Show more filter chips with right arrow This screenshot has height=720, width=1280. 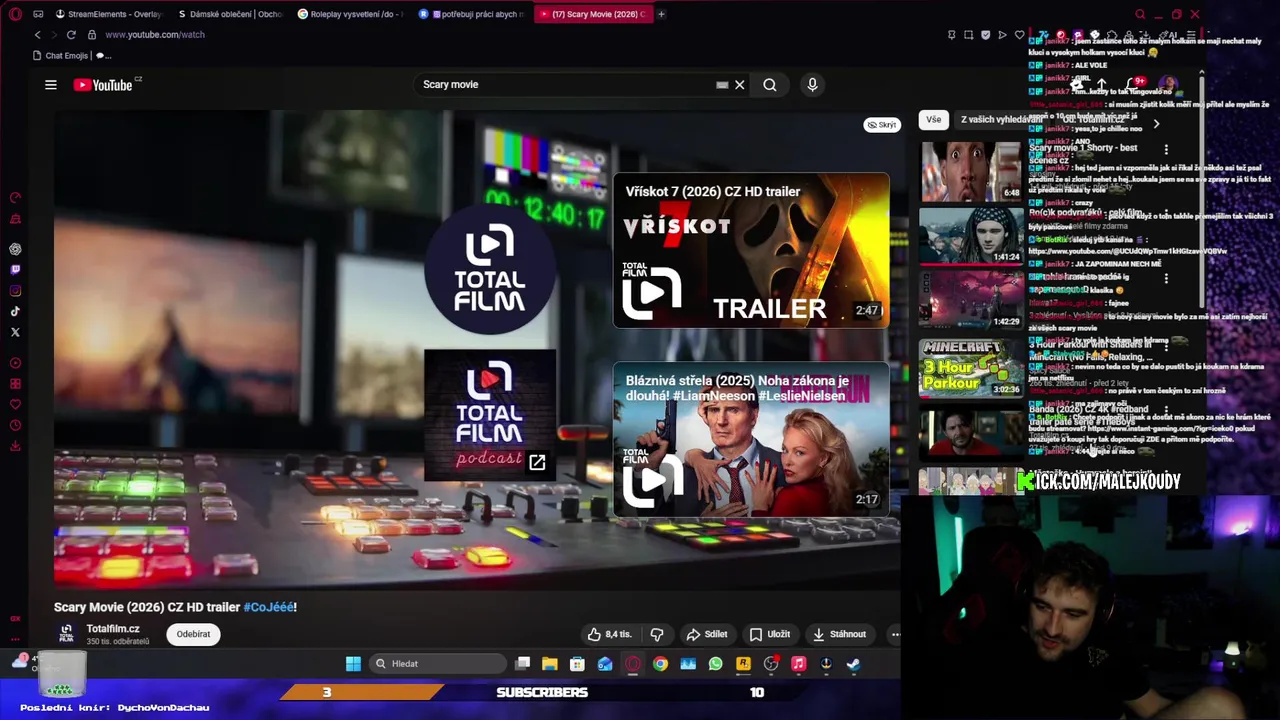(x=1156, y=124)
